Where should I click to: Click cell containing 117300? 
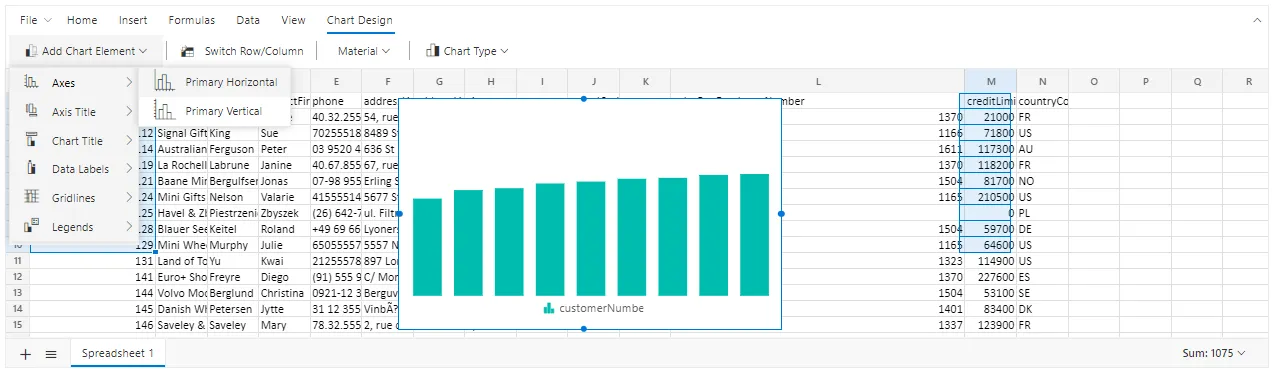[x=990, y=149]
